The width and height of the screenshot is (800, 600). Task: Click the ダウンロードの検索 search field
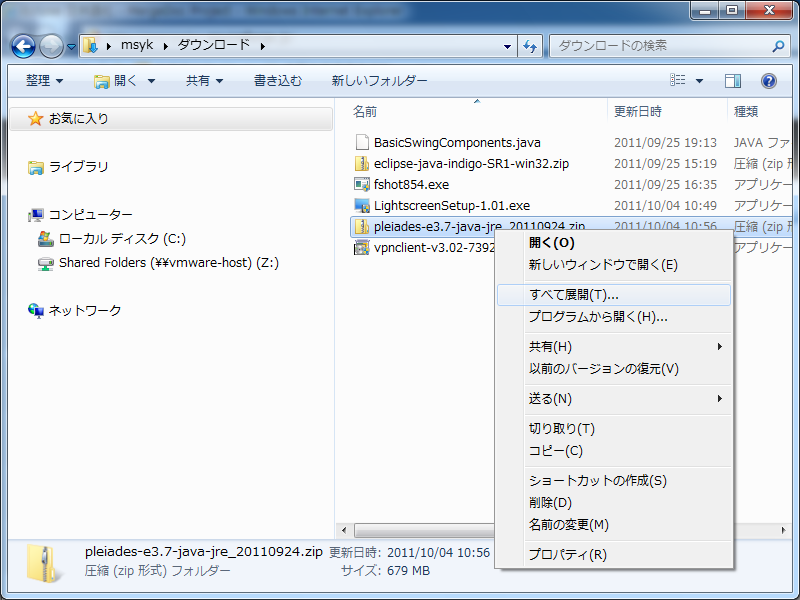click(x=660, y=46)
